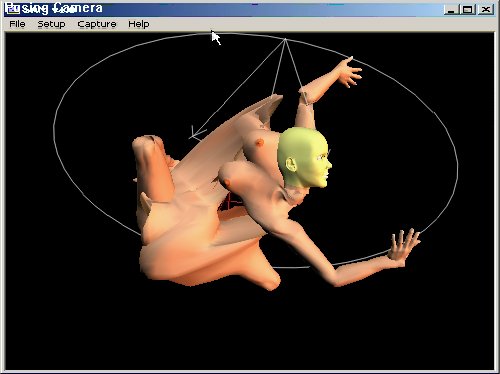Viewport: 500px width, 374px height.
Task: Select the figure's outstretched lower hand
Action: (403, 247)
